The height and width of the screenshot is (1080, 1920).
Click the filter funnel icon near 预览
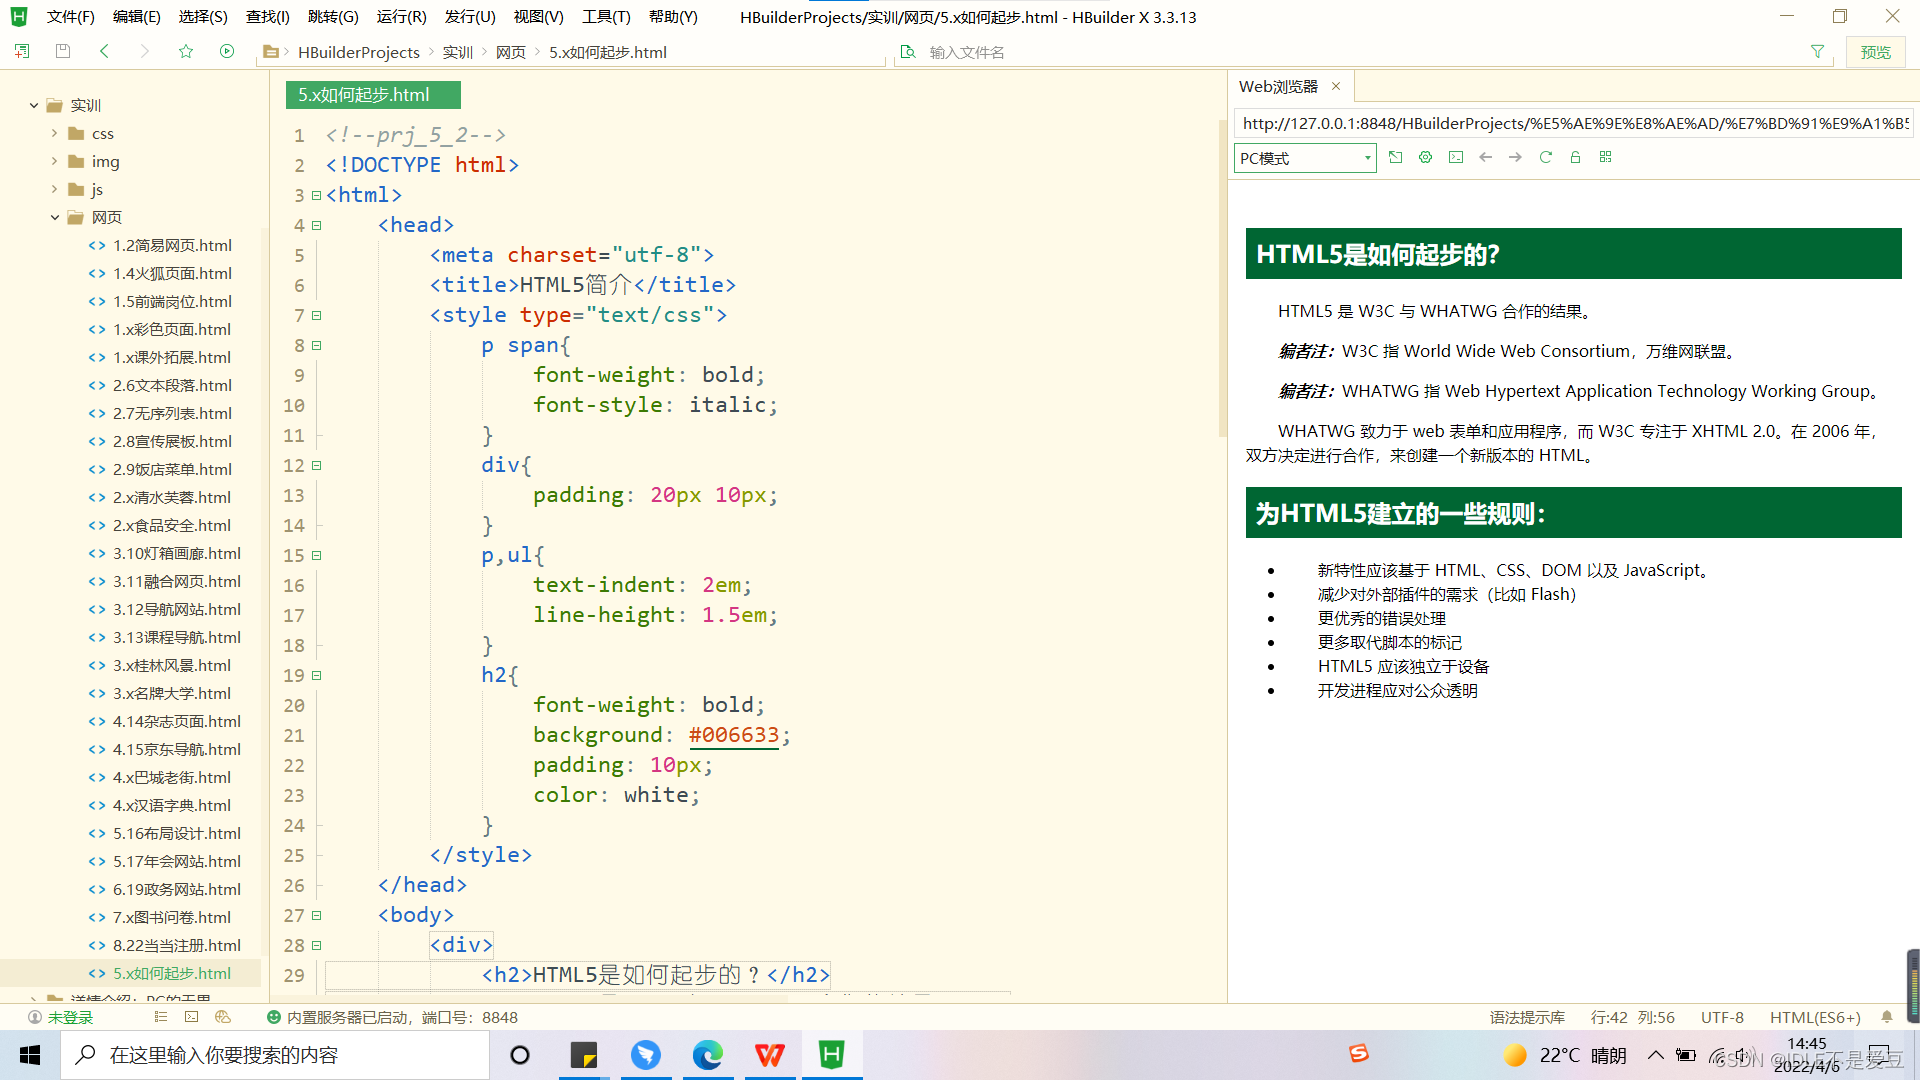tap(1817, 52)
